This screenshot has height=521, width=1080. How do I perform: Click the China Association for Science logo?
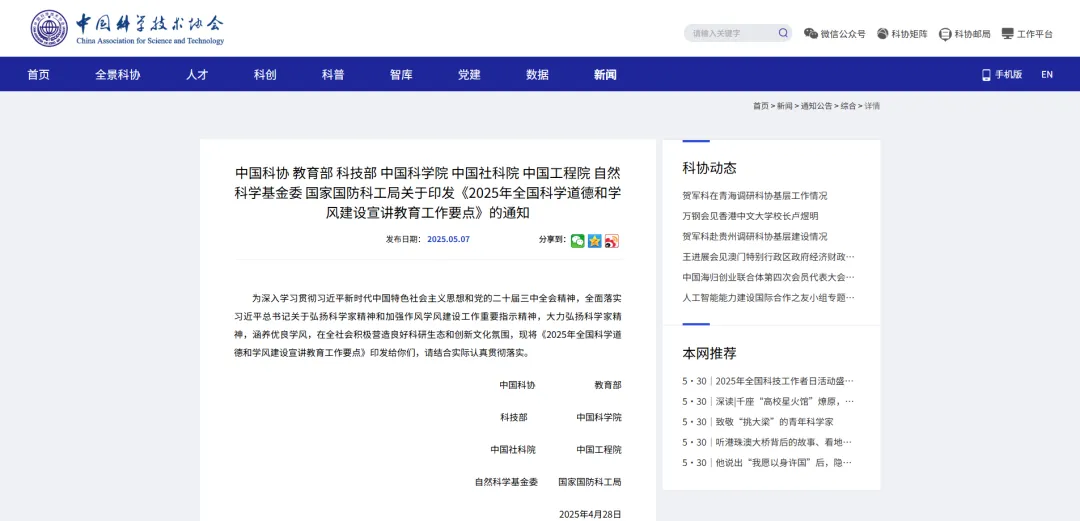tap(127, 28)
